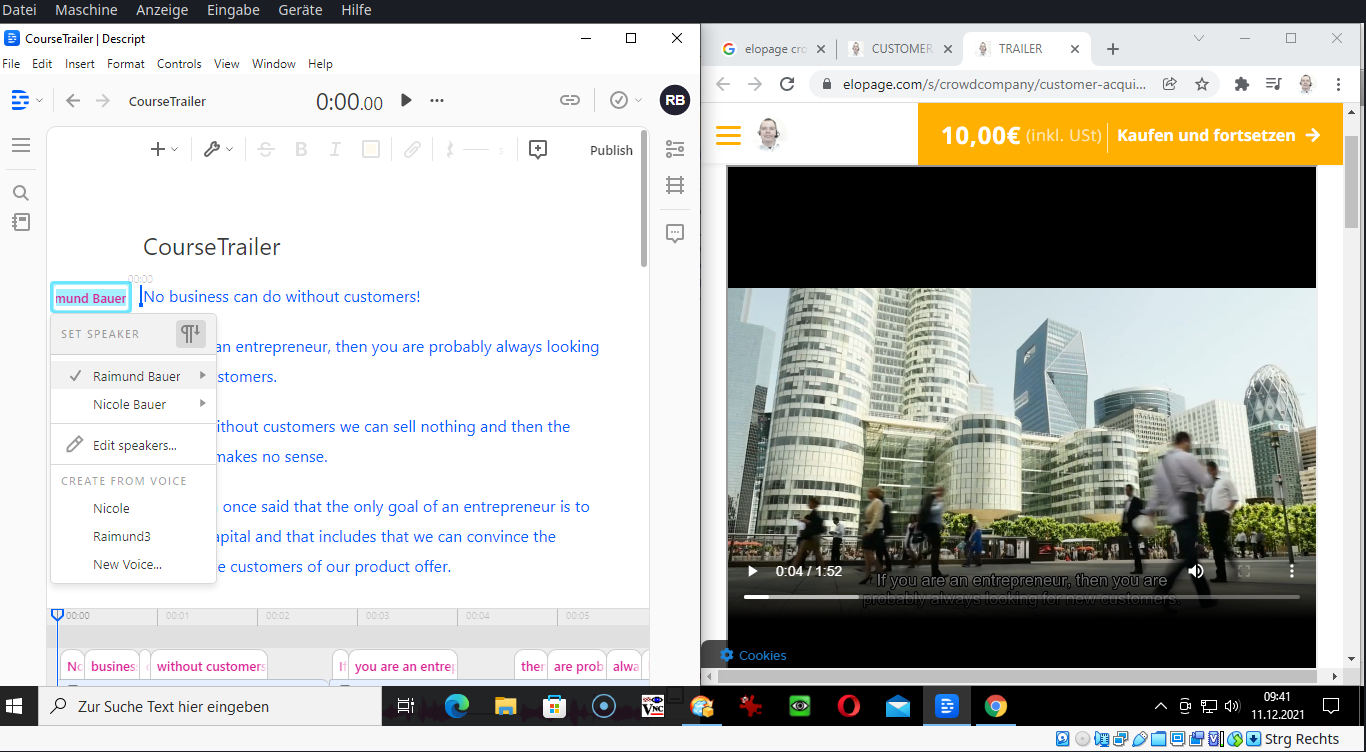Click the paperclip attachment icon
This screenshot has width=1366, height=752.
click(x=412, y=148)
